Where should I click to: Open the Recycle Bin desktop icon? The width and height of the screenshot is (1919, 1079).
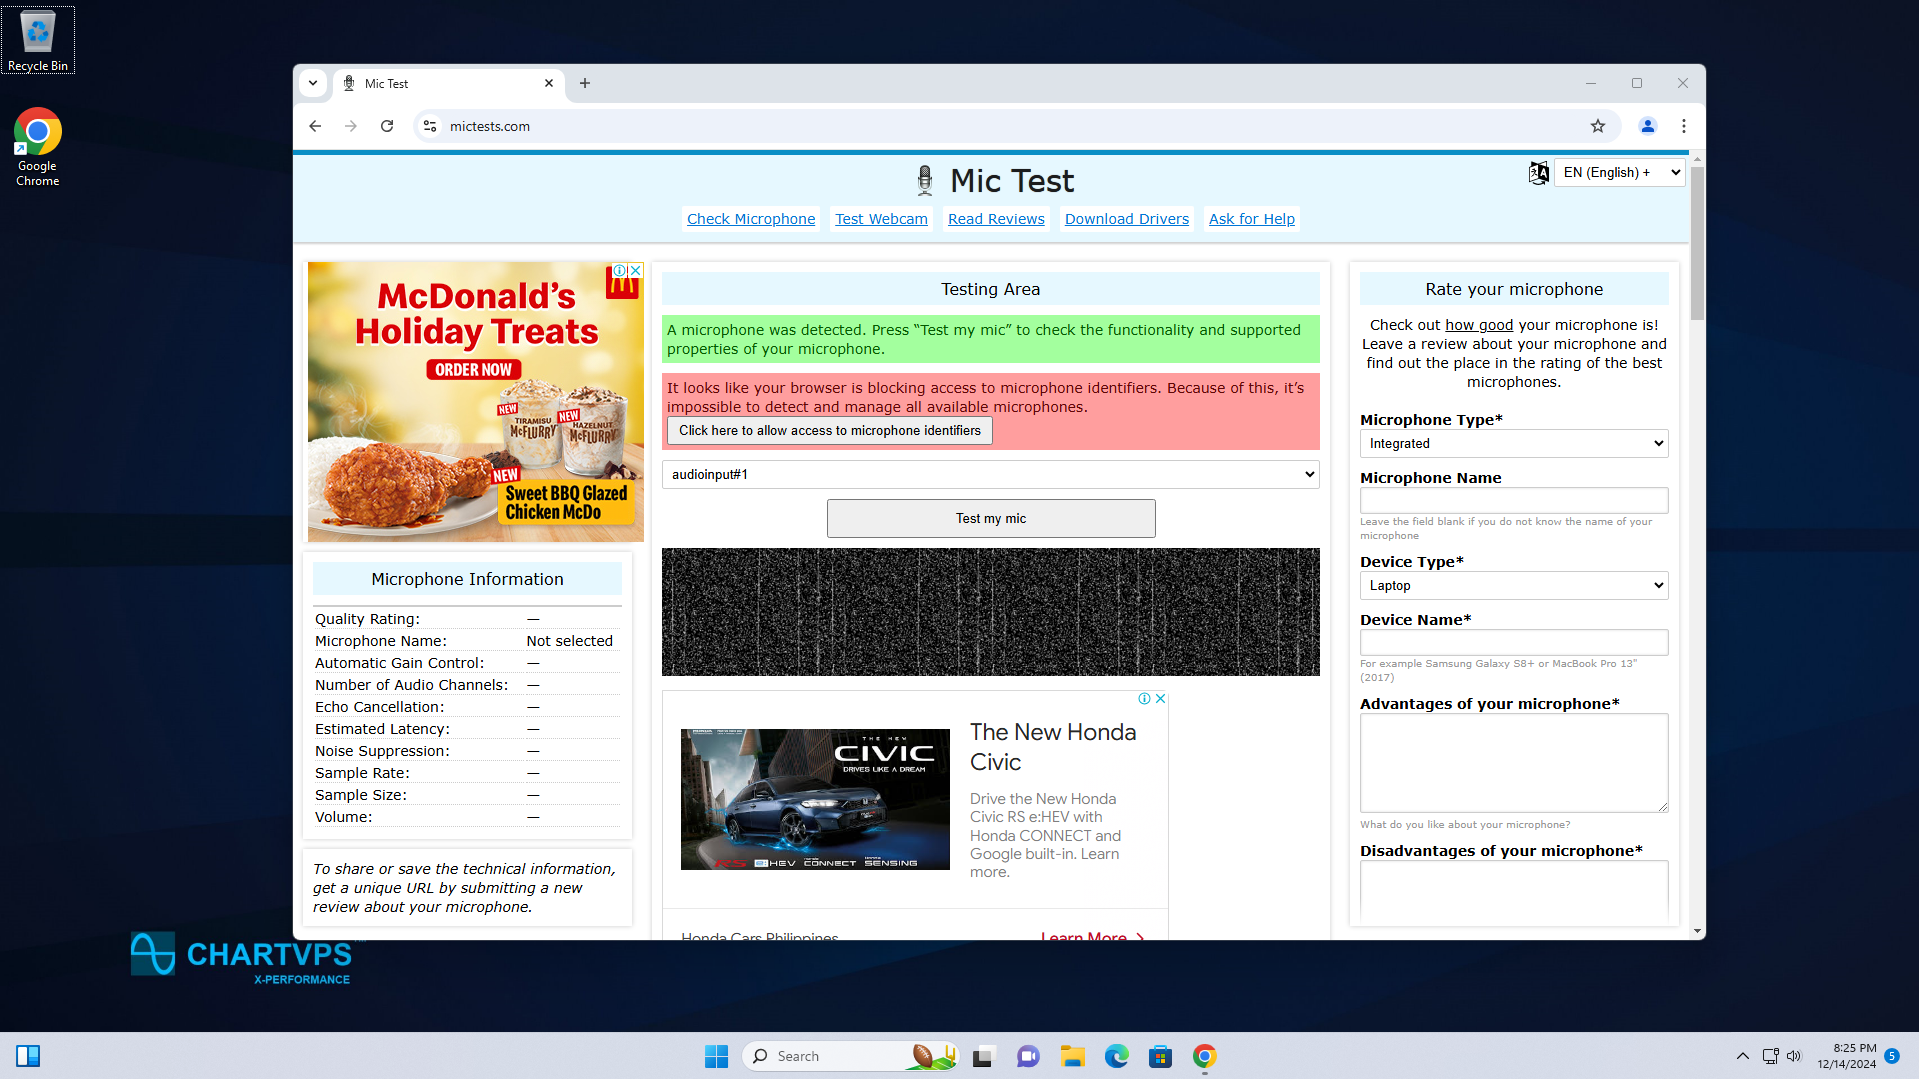38,40
